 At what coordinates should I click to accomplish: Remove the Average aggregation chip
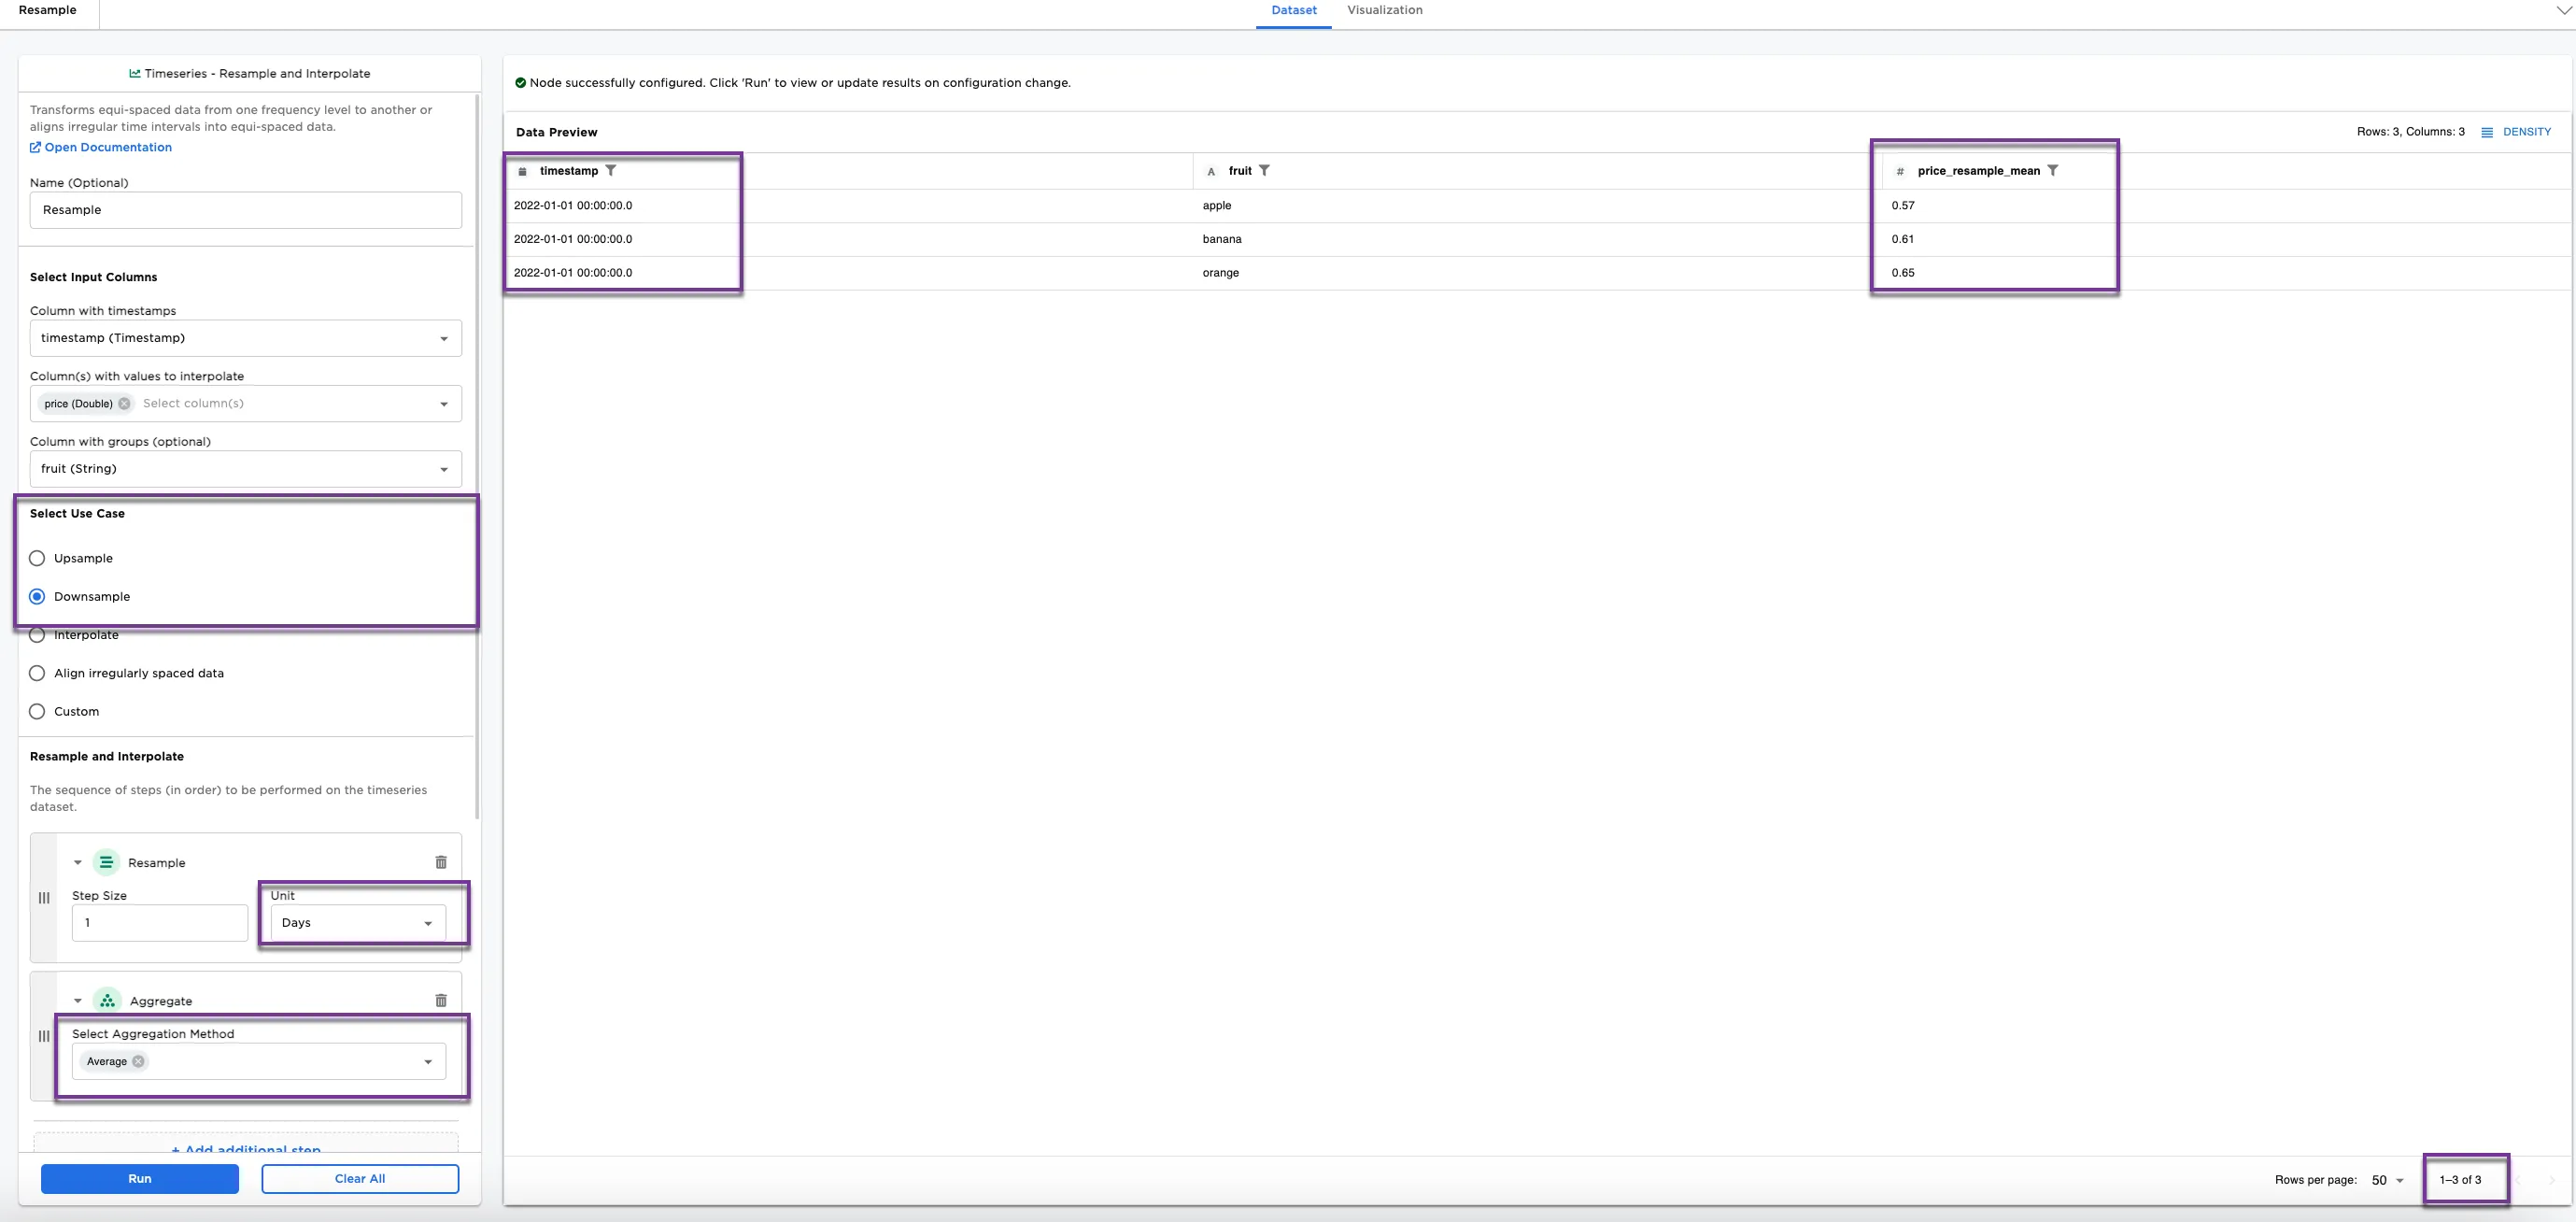click(x=139, y=1062)
